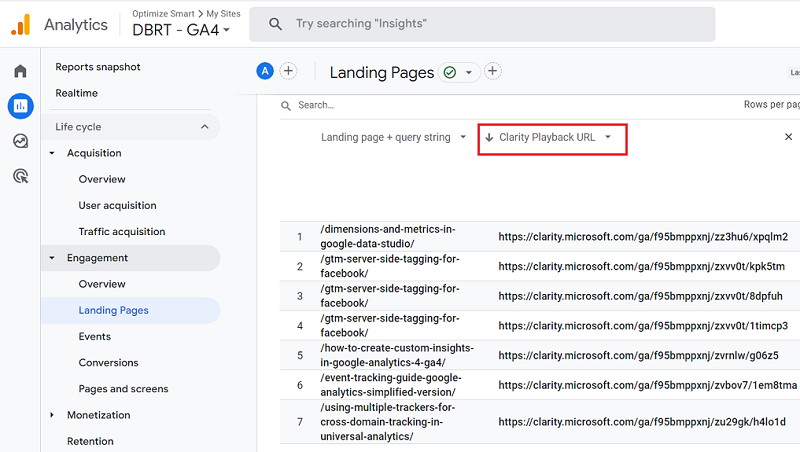
Task: Click Clarity URL ending 1em8tma
Action: 647,385
